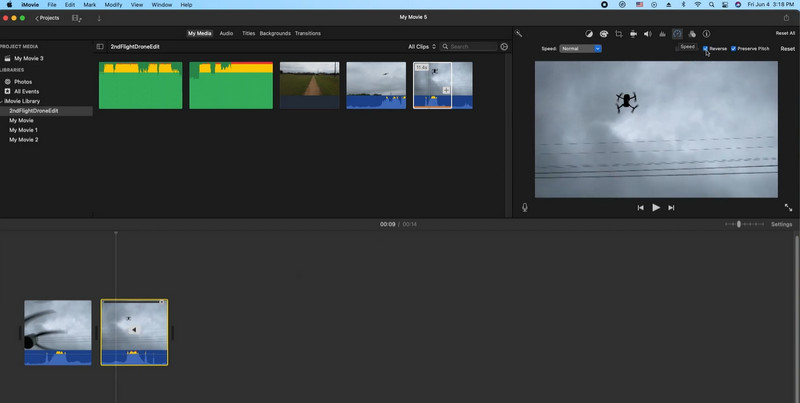The image size is (800, 403).
Task: Skip to the next clip
Action: click(671, 208)
